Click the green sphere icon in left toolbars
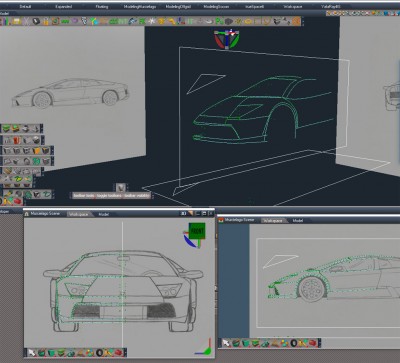 coord(36,161)
